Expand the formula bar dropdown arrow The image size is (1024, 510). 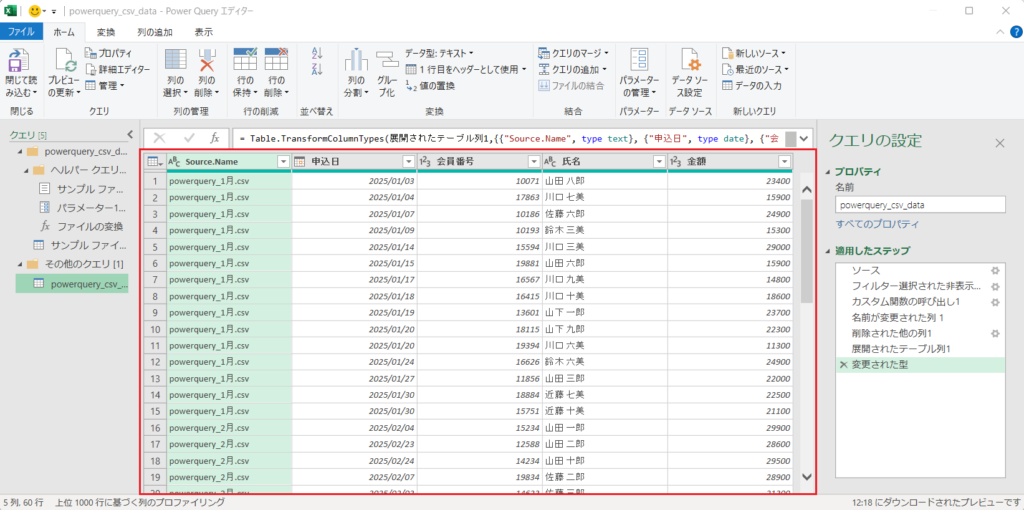[804, 138]
